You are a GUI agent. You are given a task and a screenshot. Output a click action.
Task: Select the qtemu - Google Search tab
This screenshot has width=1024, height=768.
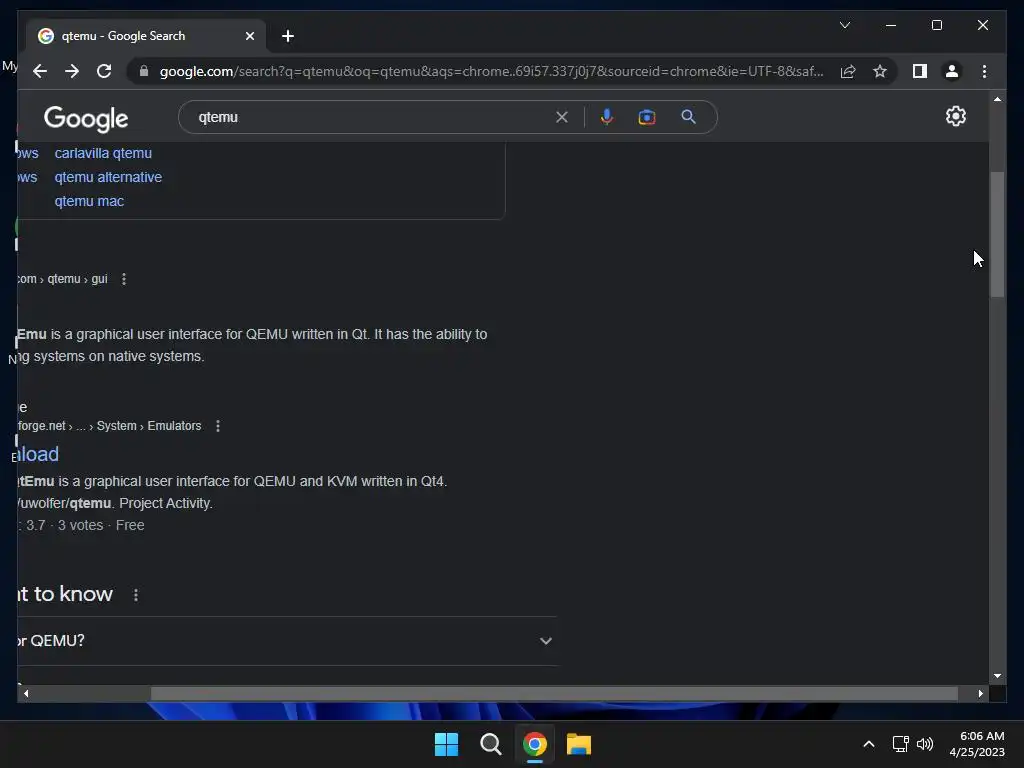[x=145, y=36]
